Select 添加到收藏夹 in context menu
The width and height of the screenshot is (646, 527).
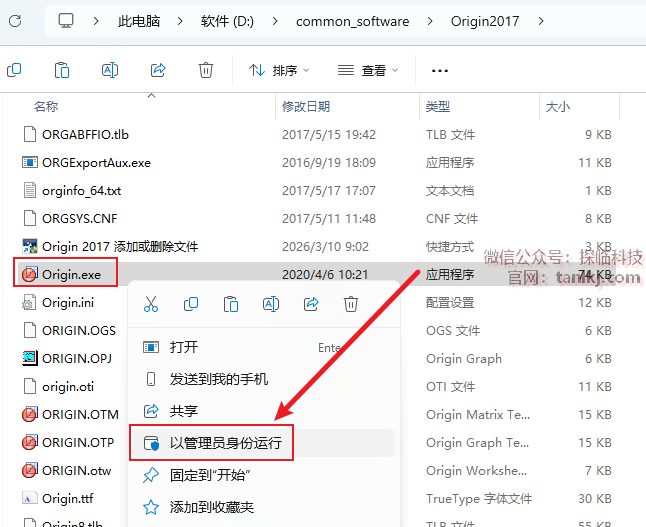[x=262, y=507]
